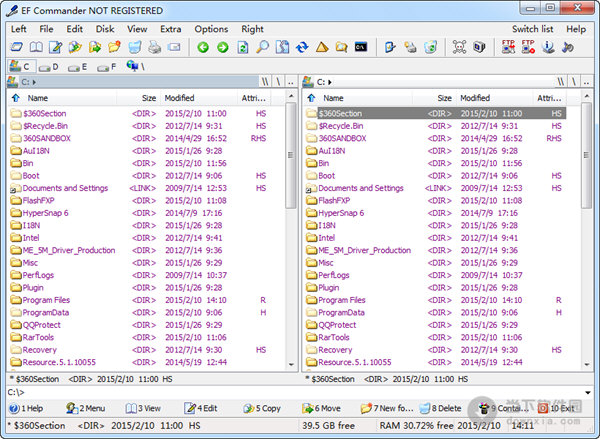Click the left panel scrollbar up arrow

291,96
